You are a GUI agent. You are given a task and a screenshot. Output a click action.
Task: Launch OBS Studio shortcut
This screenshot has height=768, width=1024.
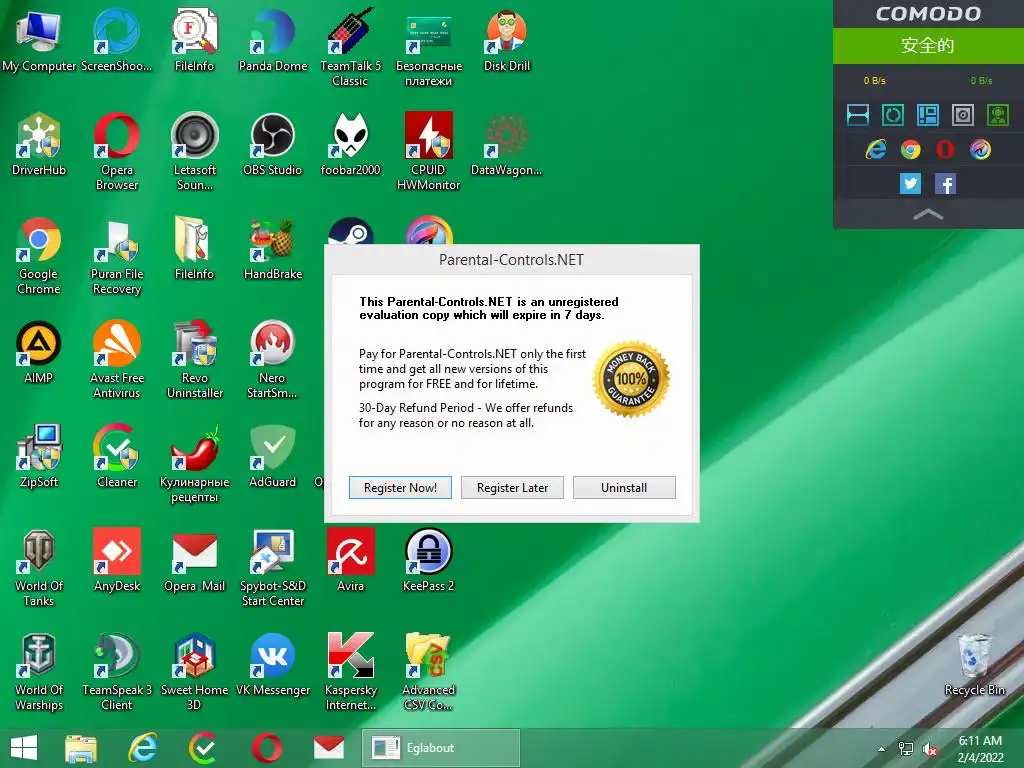pos(272,144)
